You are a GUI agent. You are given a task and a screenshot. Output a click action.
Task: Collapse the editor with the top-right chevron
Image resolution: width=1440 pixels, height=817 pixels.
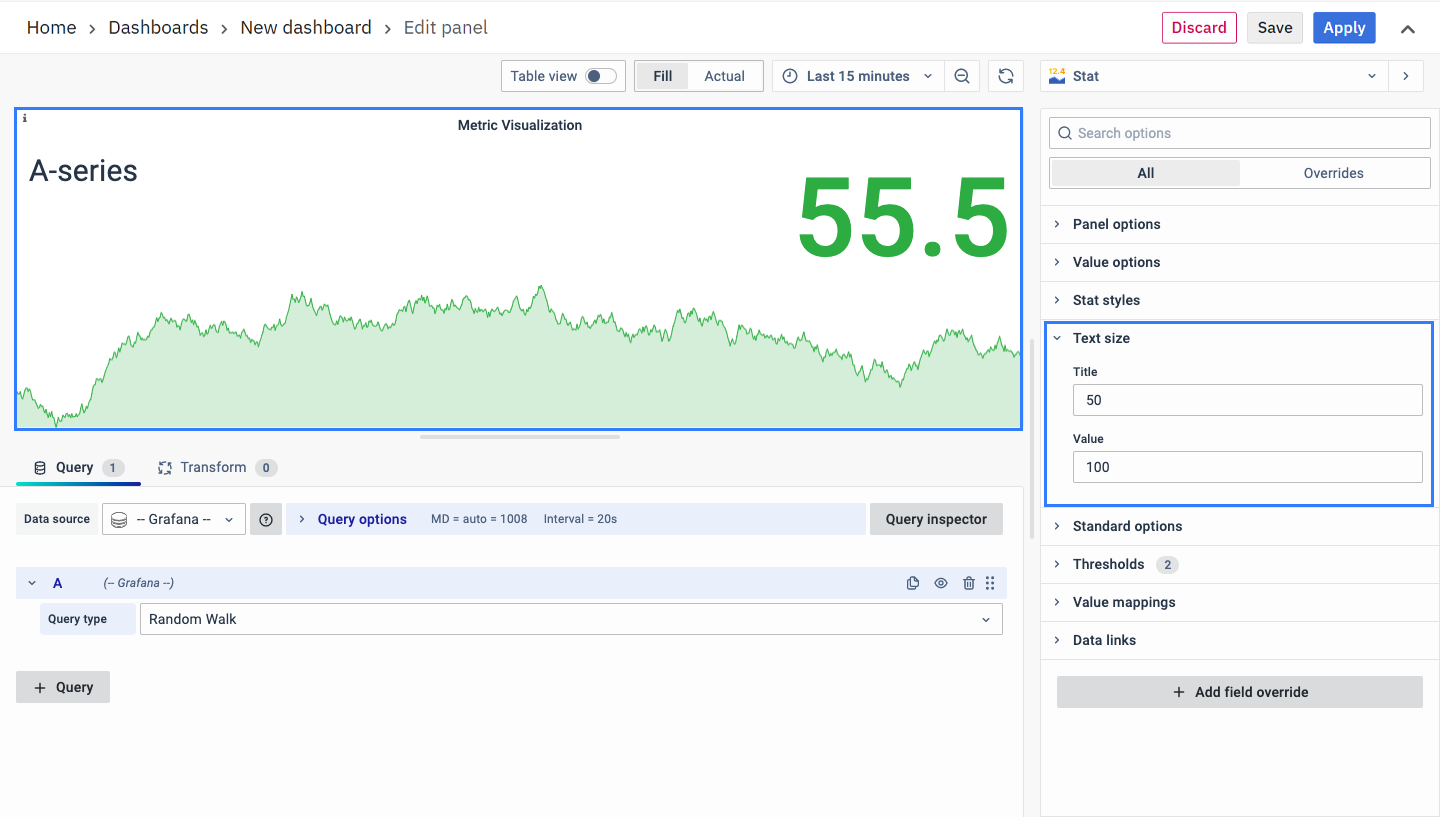point(1407,29)
